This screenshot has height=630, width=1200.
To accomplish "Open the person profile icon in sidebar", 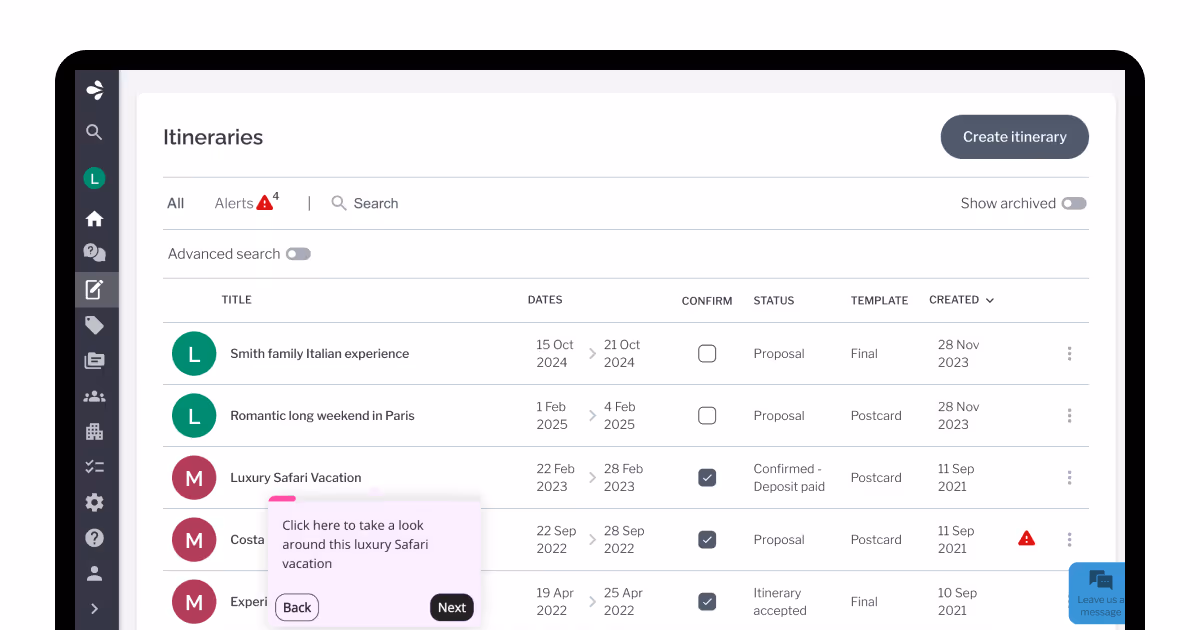I will 94,574.
